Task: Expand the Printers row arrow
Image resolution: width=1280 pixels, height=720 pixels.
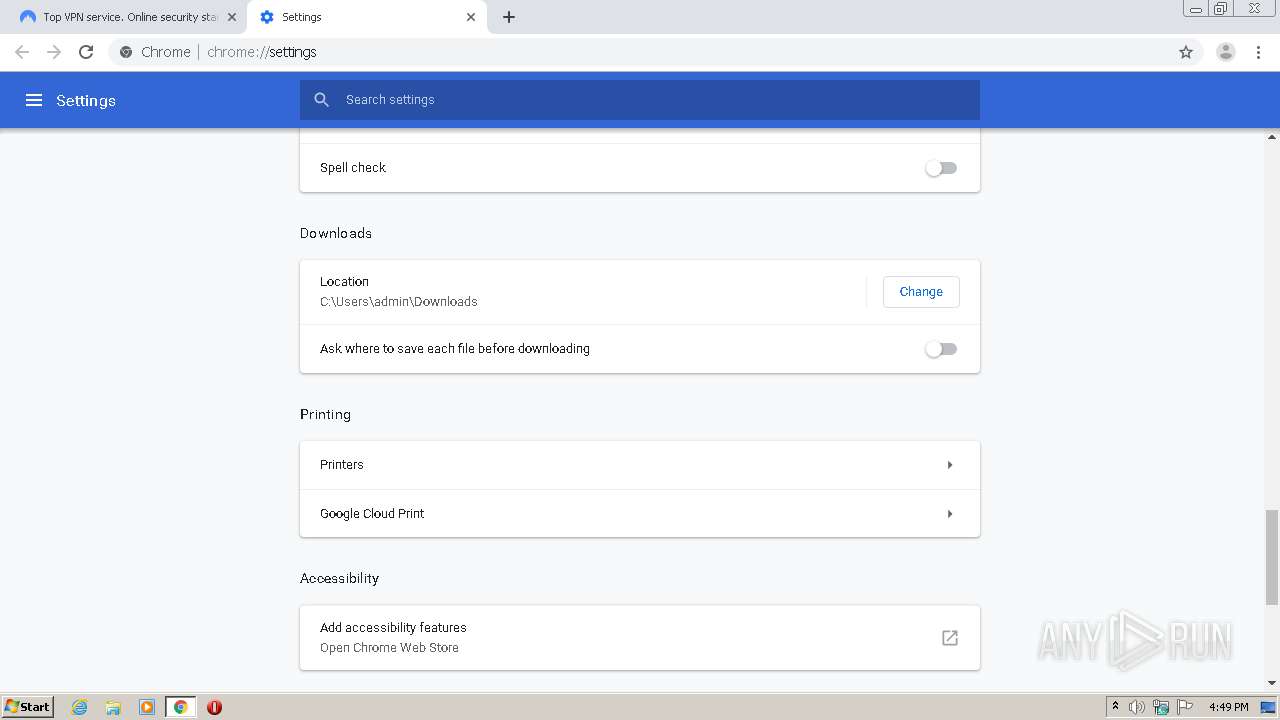Action: [x=950, y=465]
